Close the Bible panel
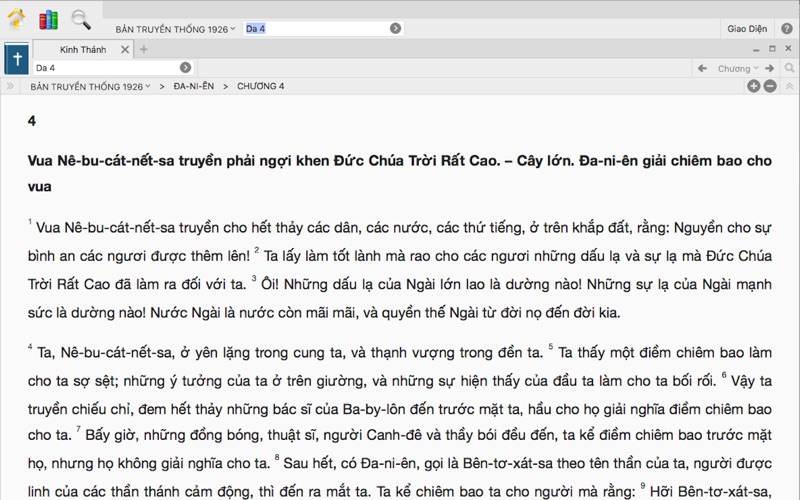The image size is (800, 500). point(788,48)
